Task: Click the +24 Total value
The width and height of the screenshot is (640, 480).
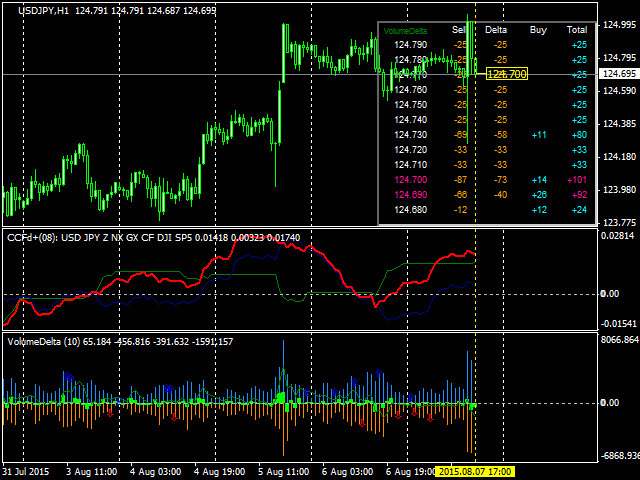Action: point(579,210)
